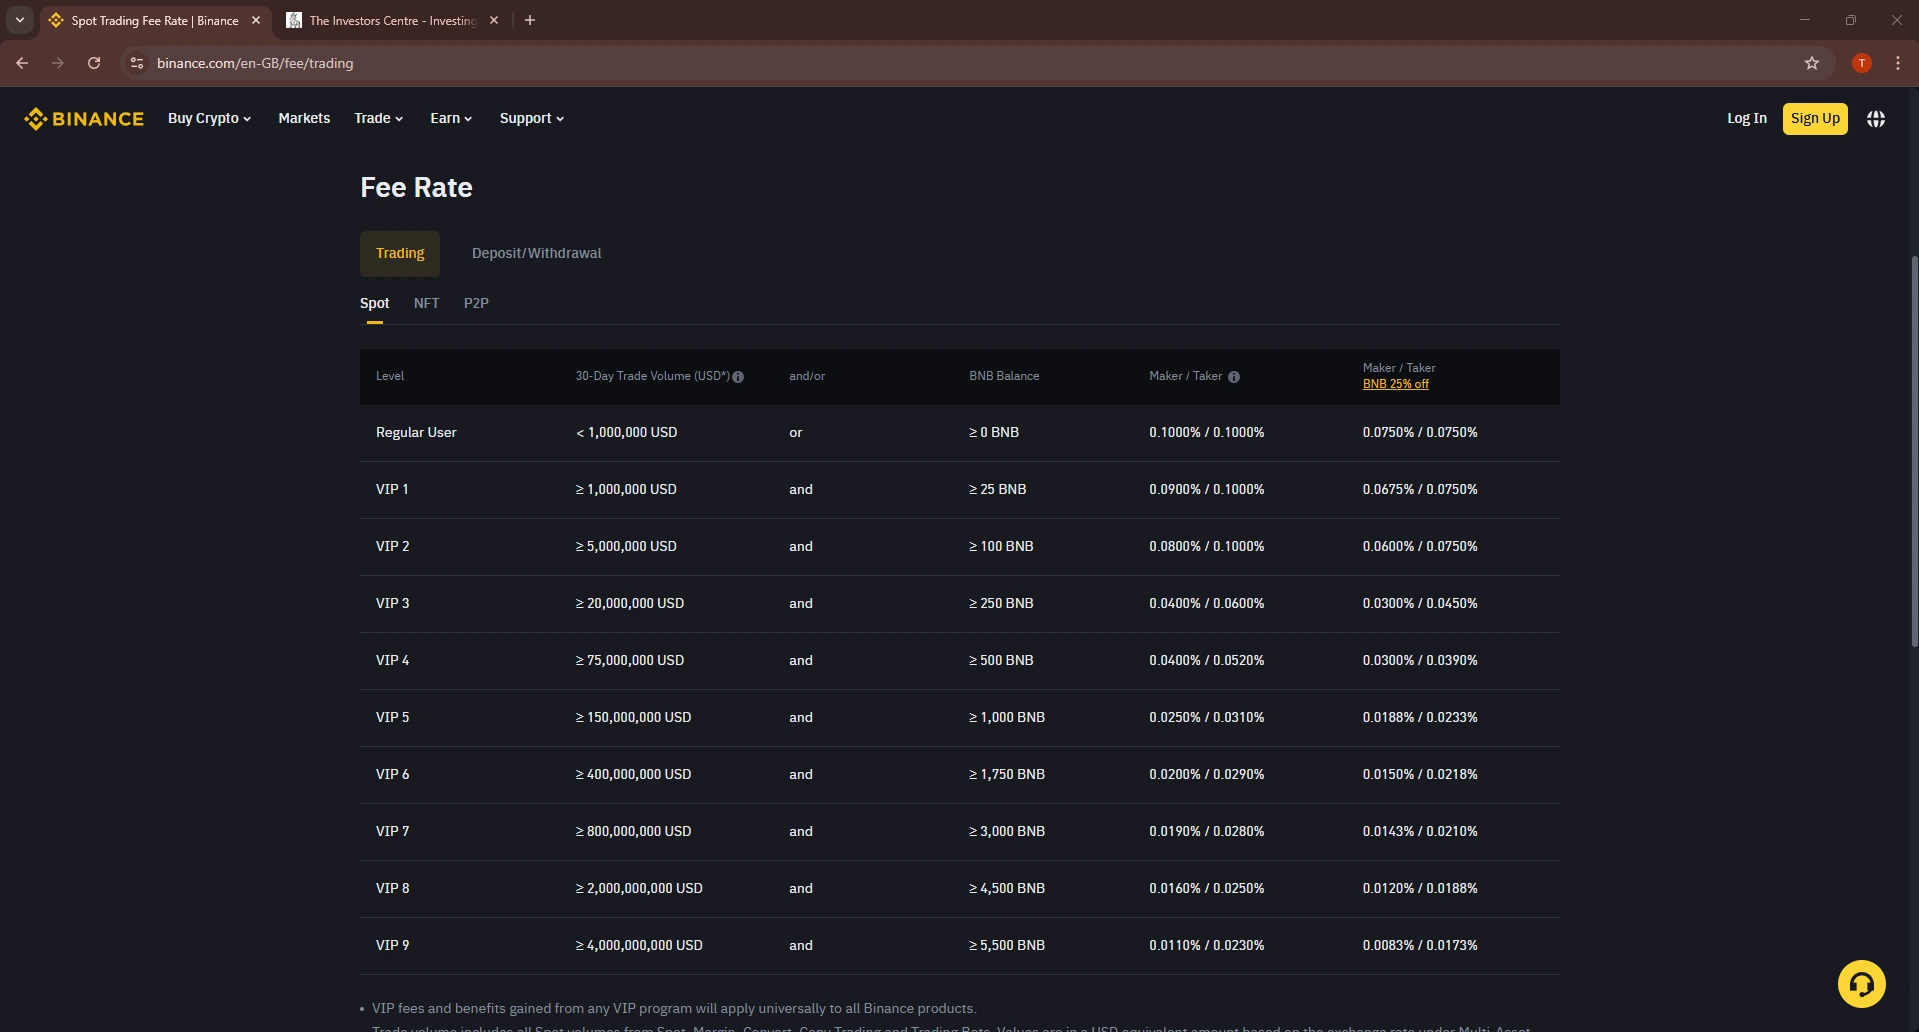
Task: Click the Level column header
Action: click(x=390, y=377)
